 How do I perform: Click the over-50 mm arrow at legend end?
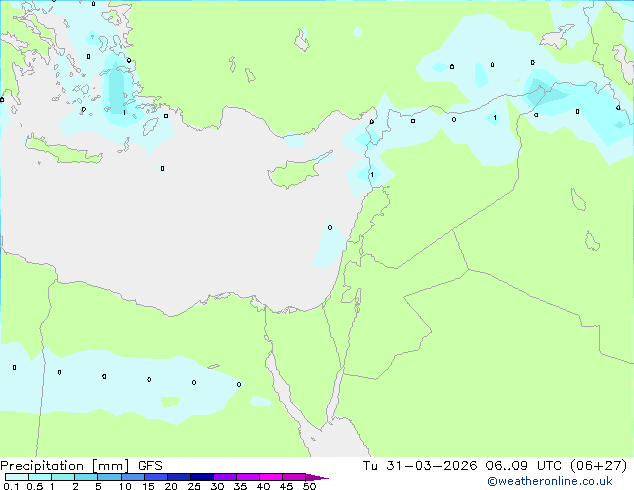pyautogui.click(x=317, y=477)
